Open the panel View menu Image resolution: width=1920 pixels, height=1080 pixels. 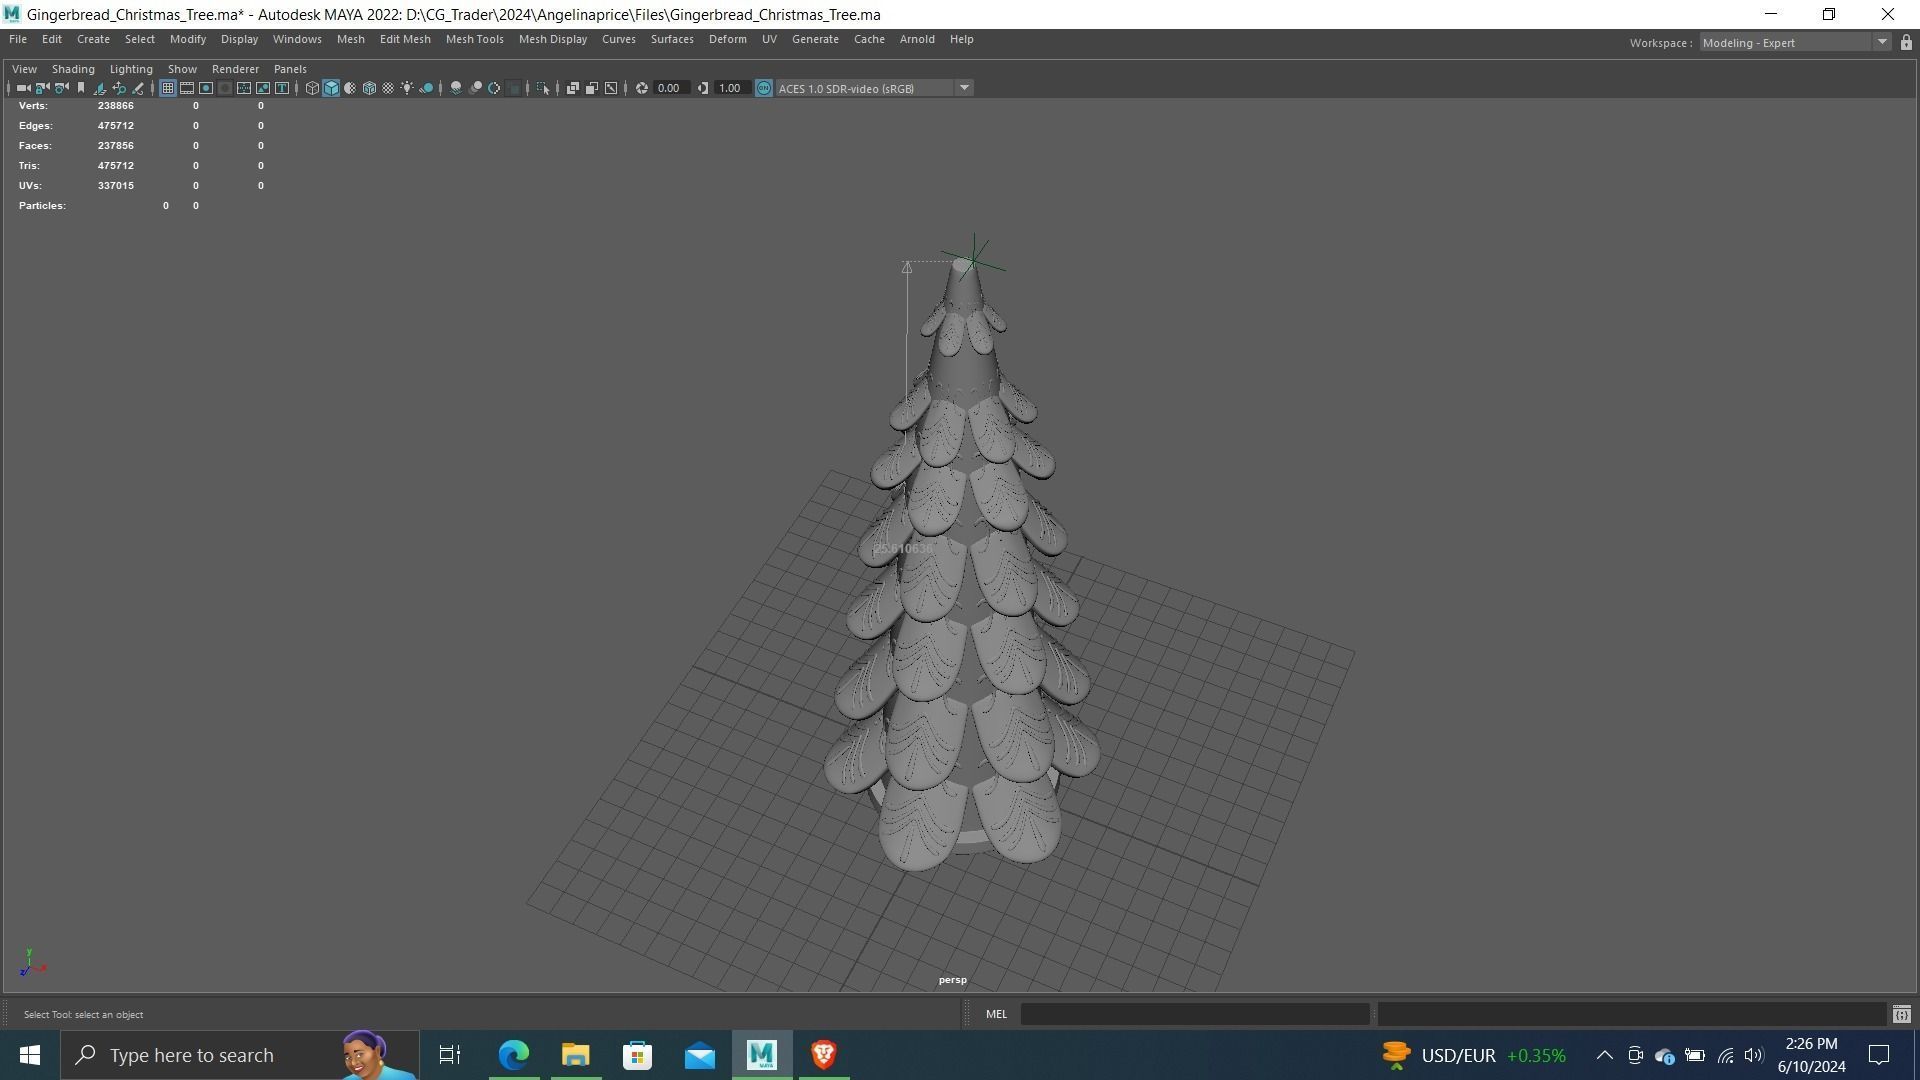pos(24,69)
